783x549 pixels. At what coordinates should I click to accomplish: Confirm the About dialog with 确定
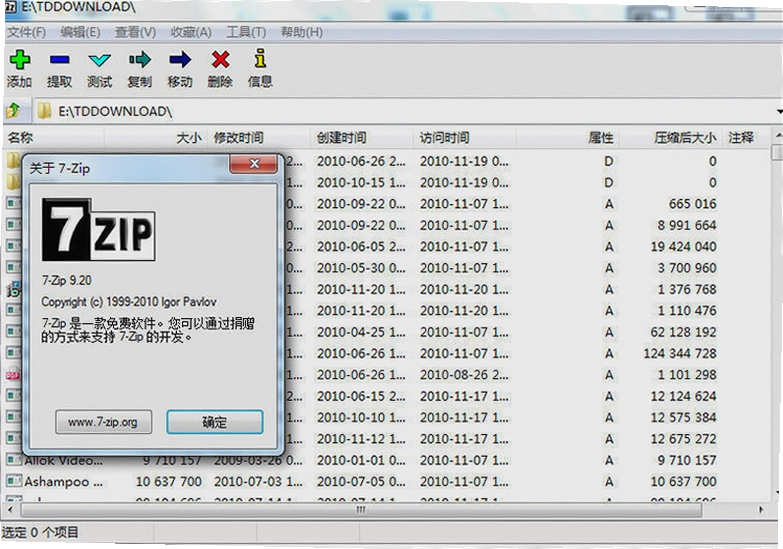click(x=215, y=422)
